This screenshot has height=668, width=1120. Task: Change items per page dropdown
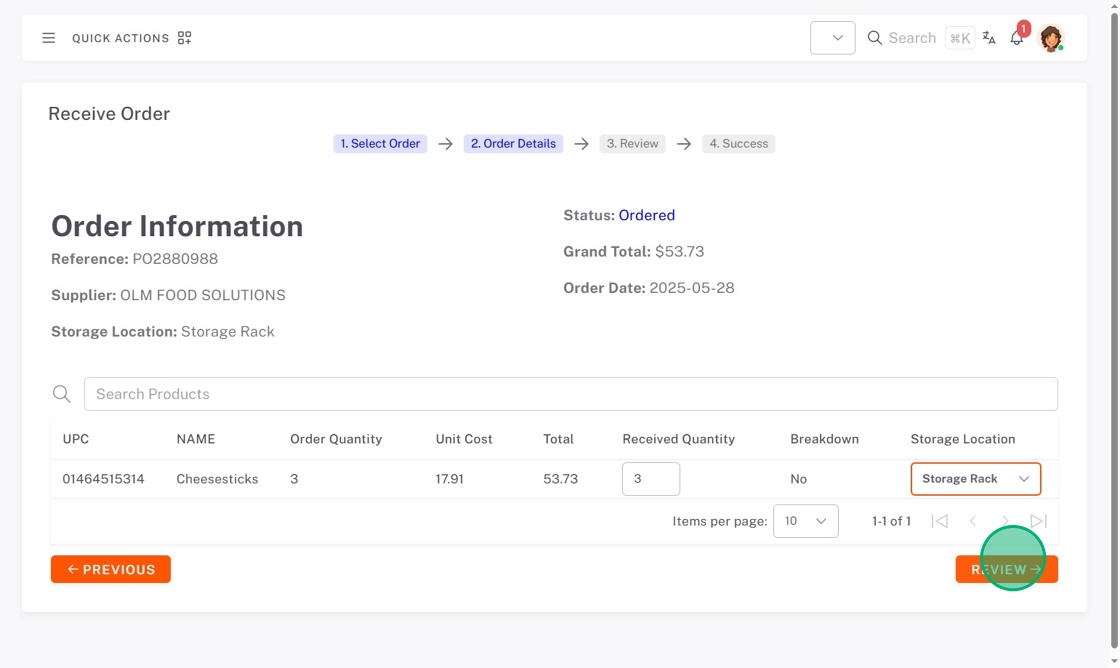(x=805, y=521)
